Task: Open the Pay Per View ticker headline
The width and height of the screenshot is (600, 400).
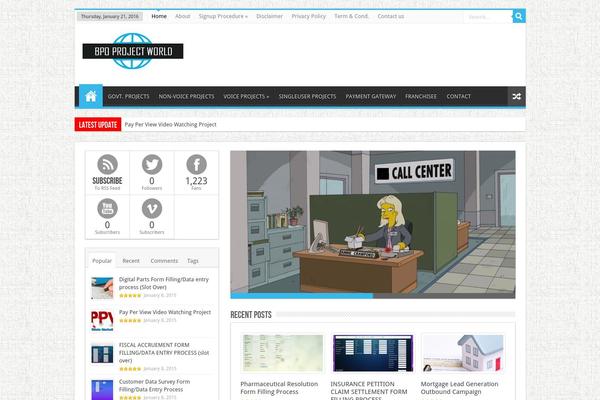Action: pyautogui.click(x=170, y=124)
